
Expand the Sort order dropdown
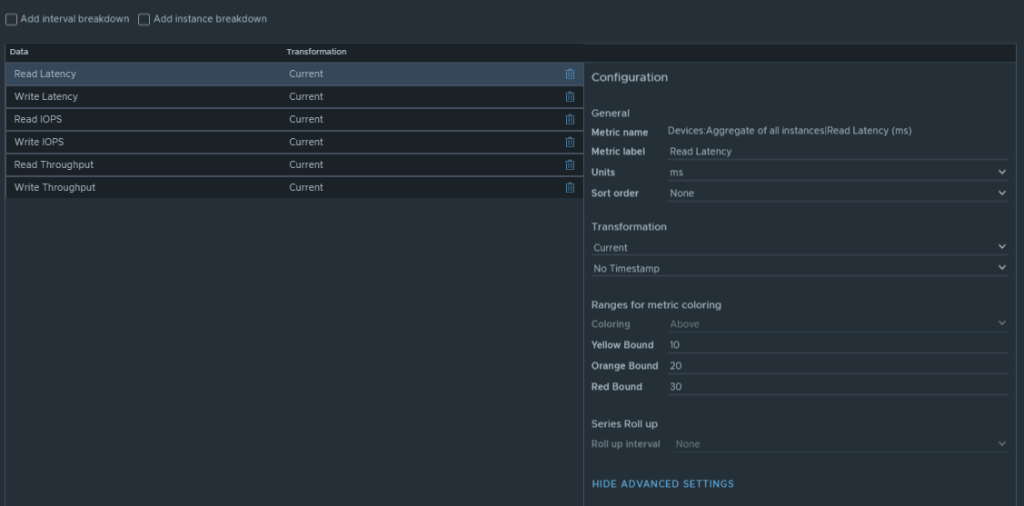click(x=837, y=193)
